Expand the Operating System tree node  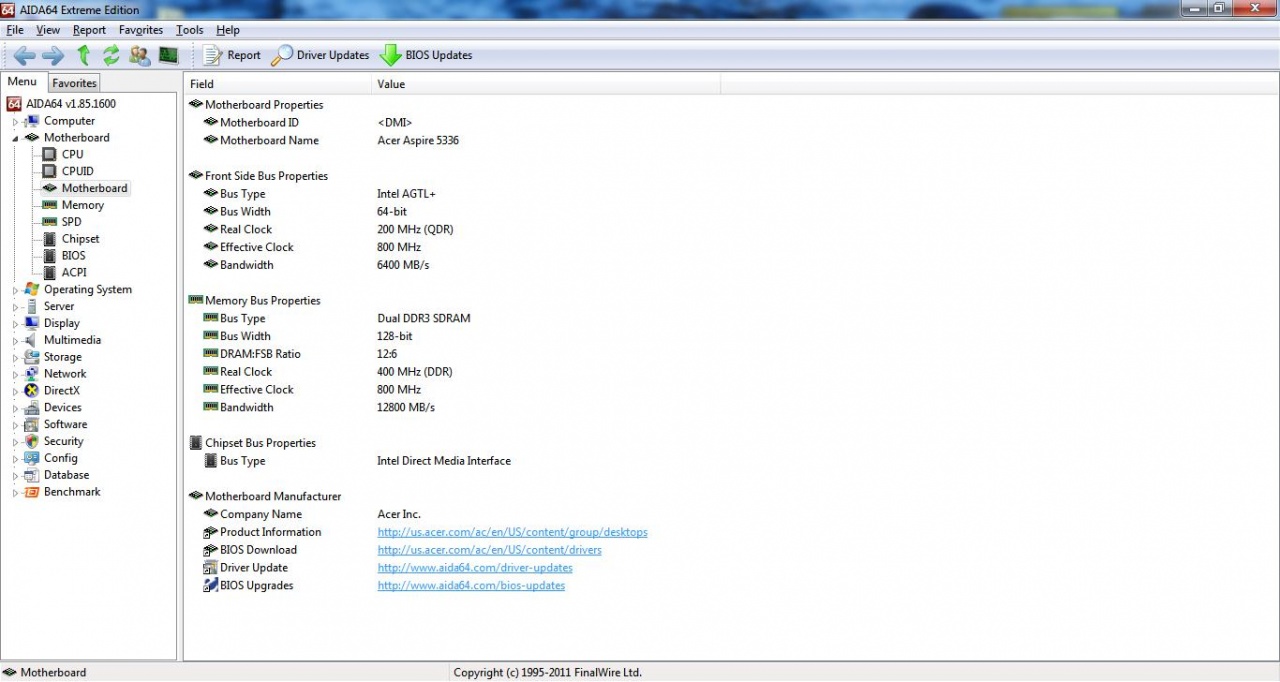(15, 290)
